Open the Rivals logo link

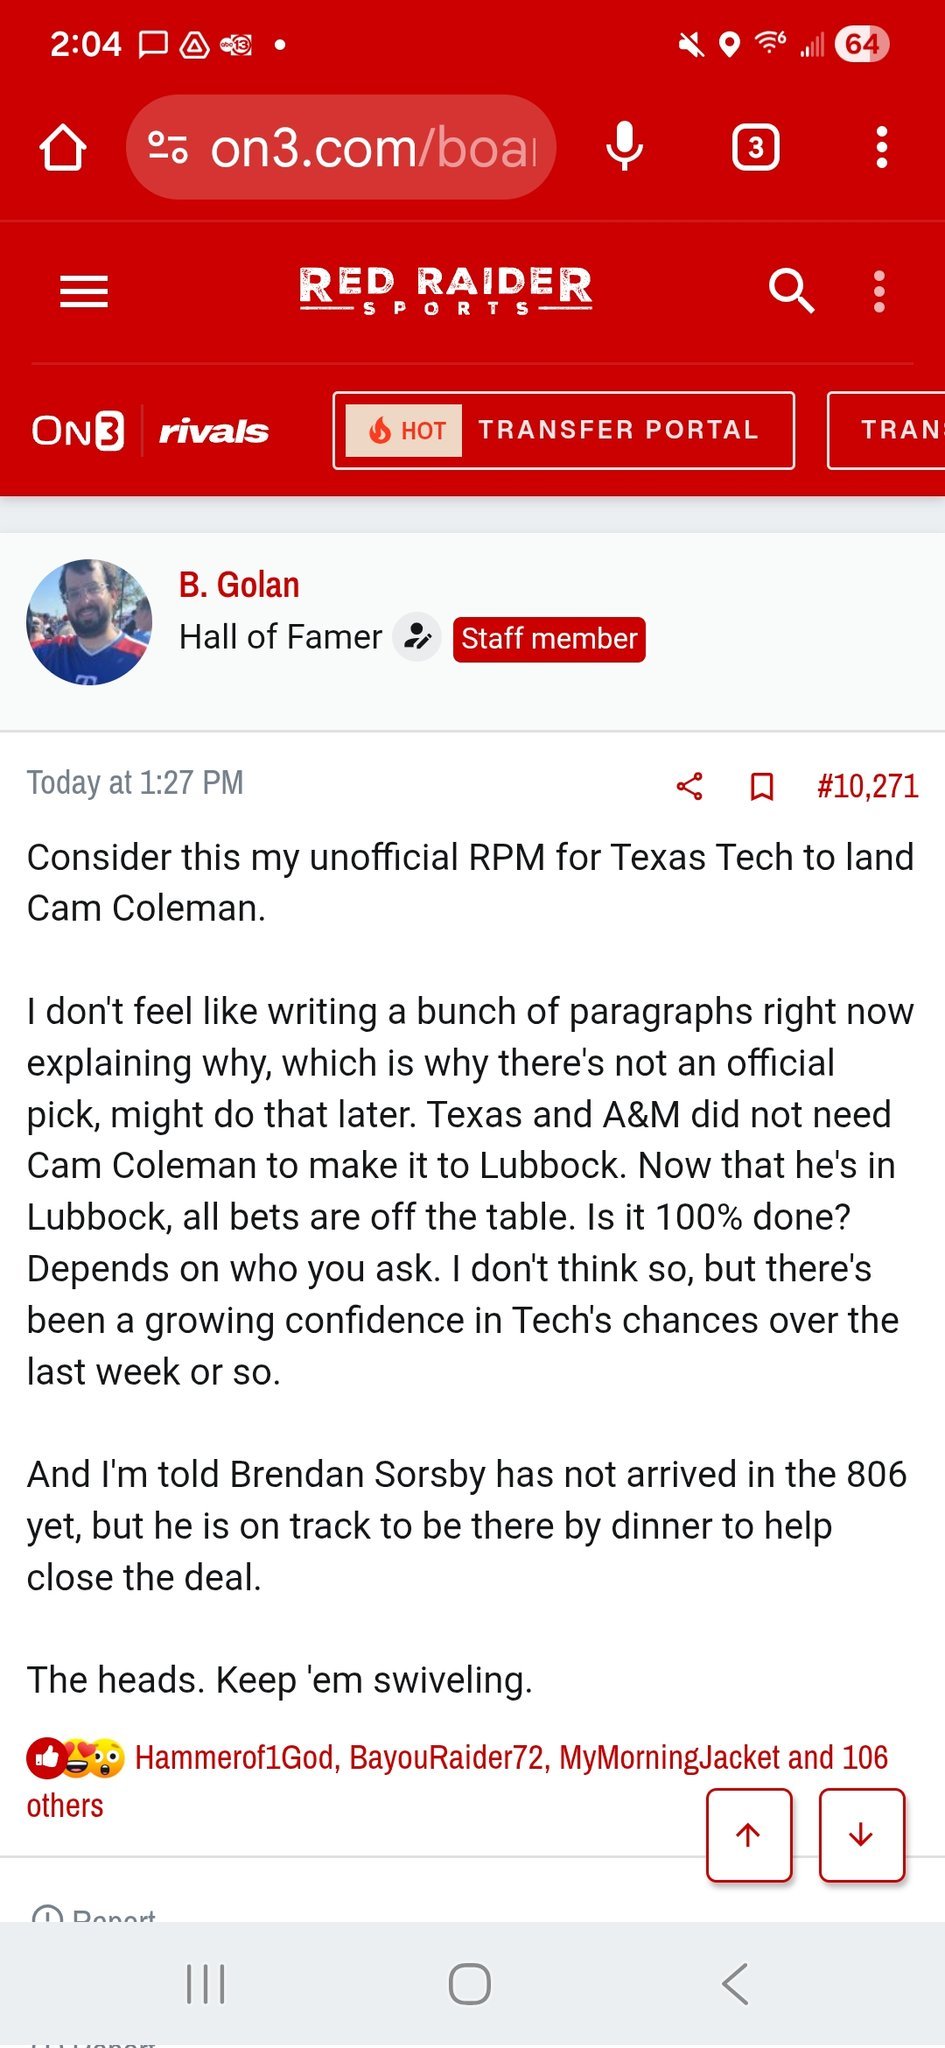(214, 431)
